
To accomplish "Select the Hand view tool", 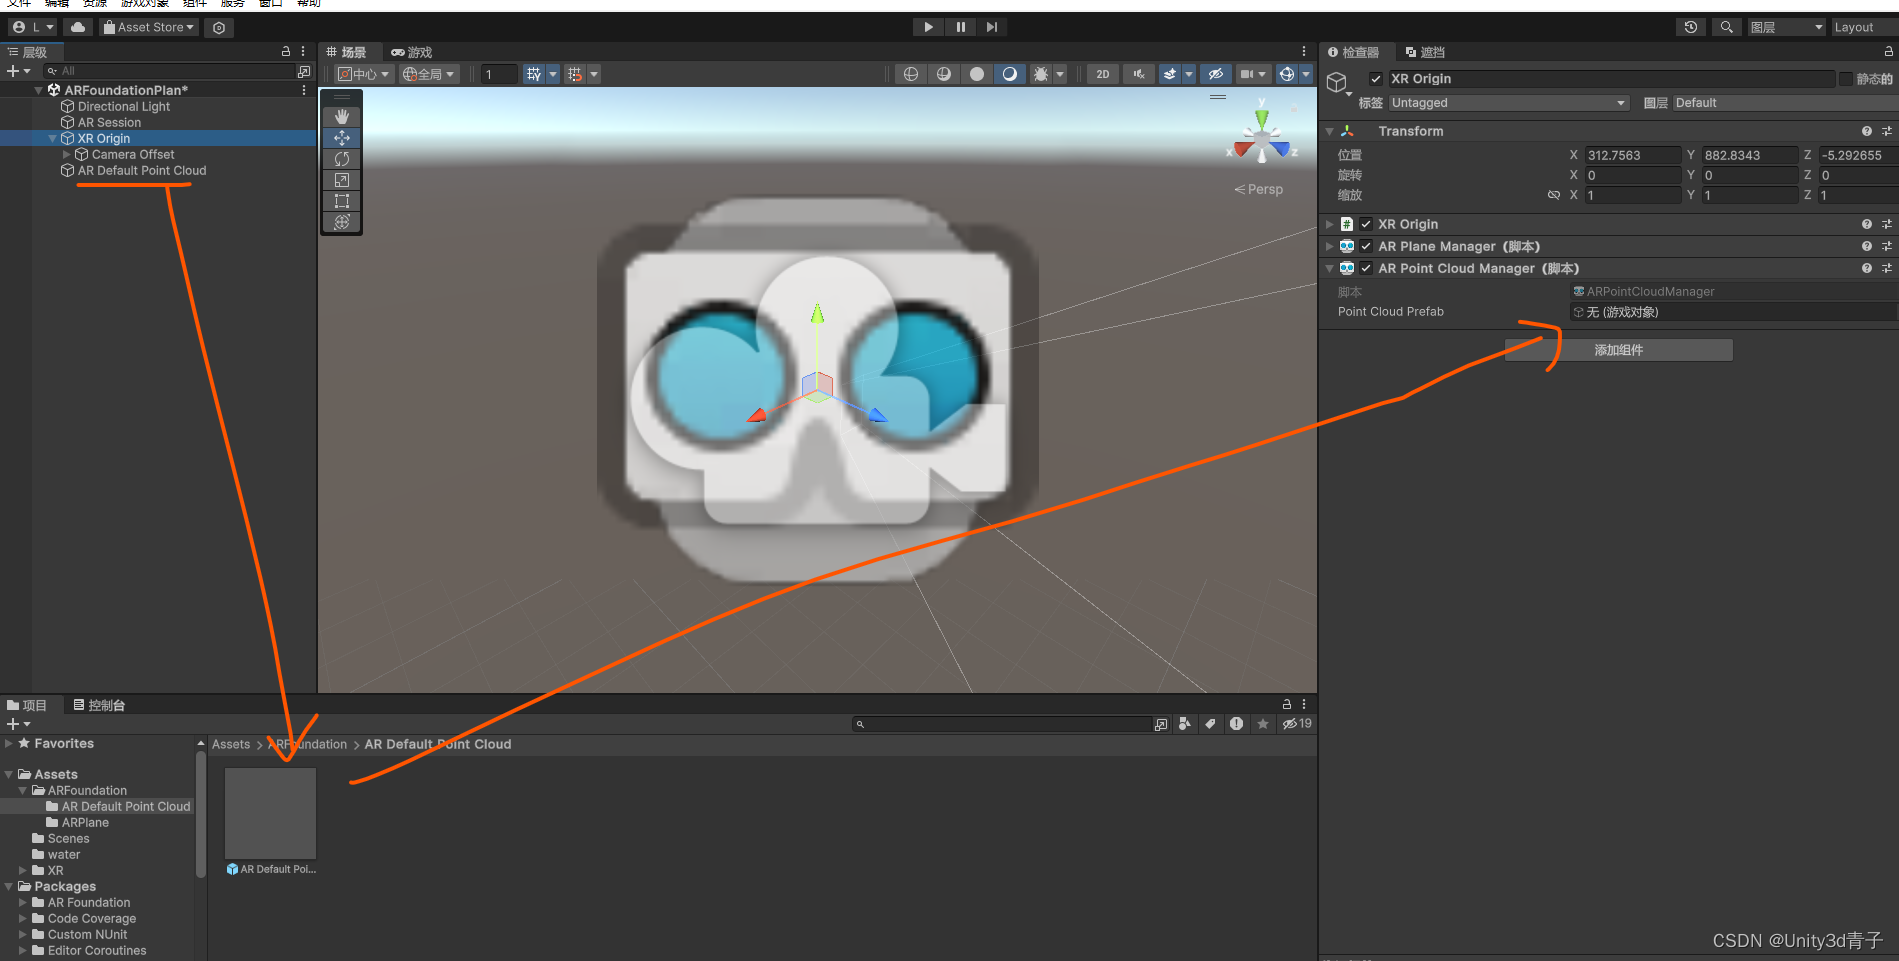I will click(342, 117).
